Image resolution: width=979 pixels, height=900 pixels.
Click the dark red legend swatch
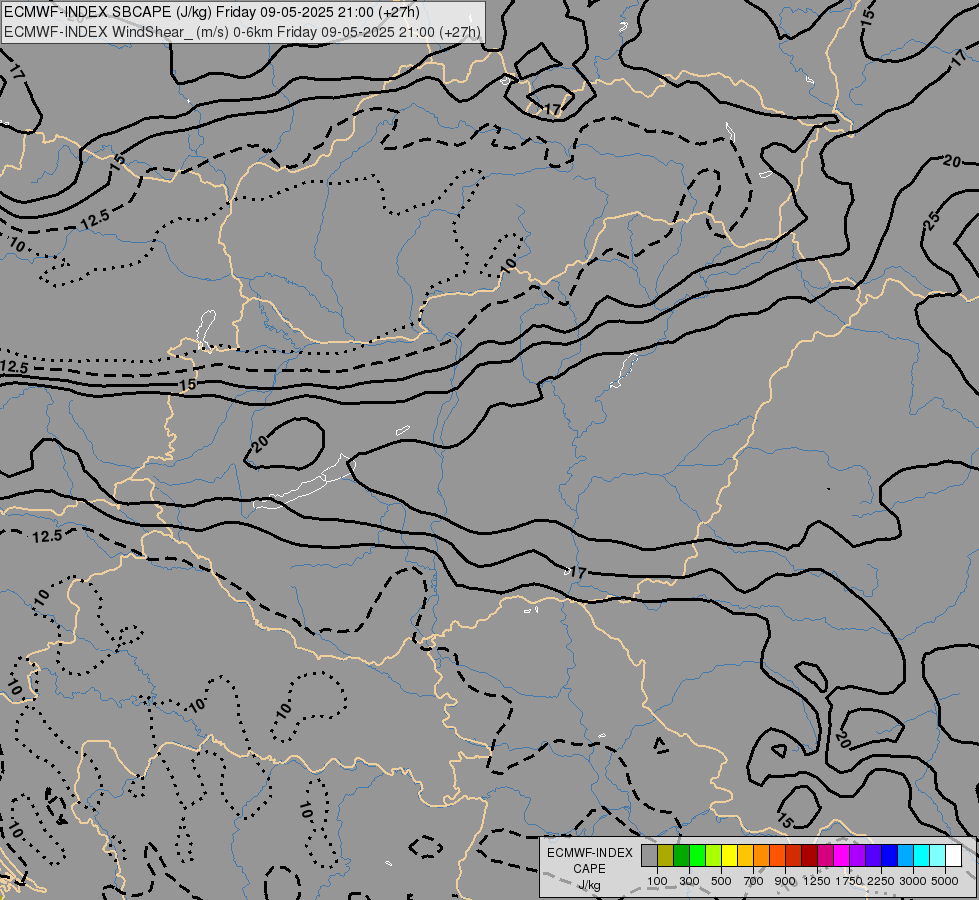(x=809, y=856)
